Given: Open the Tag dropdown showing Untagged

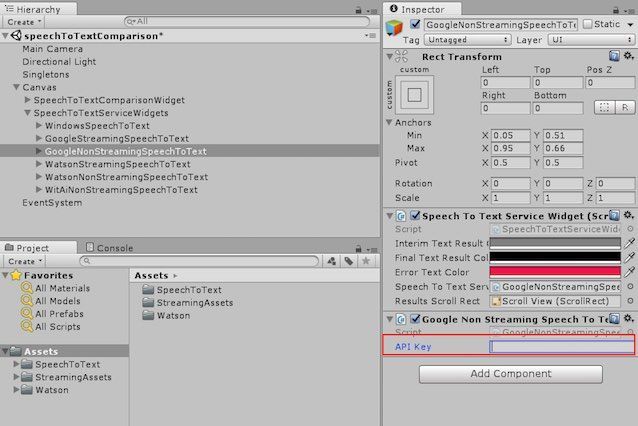Looking at the screenshot, I should point(468,40).
